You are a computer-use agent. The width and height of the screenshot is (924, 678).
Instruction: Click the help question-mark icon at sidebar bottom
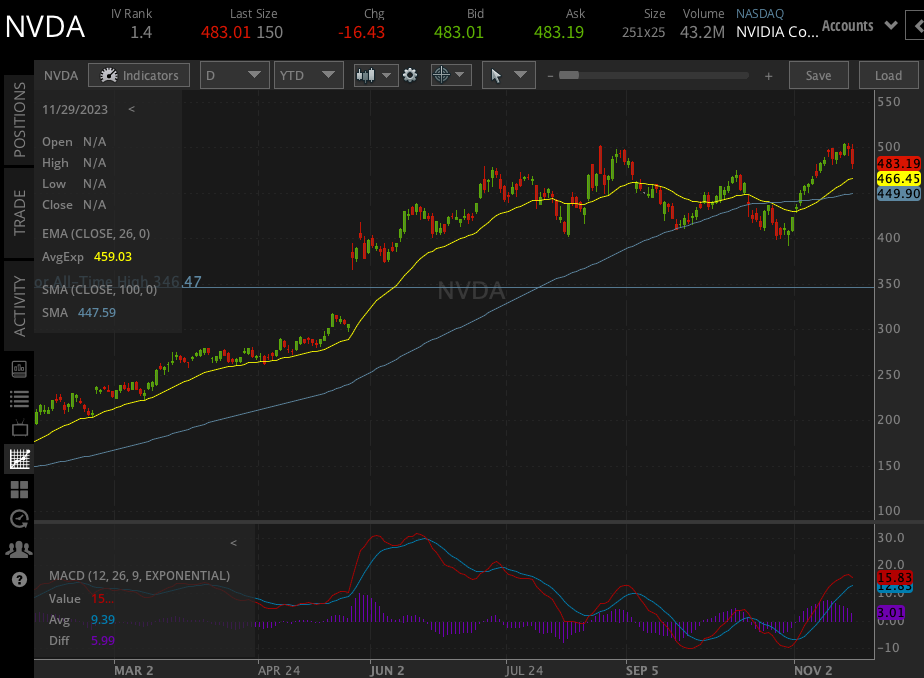(x=18, y=579)
